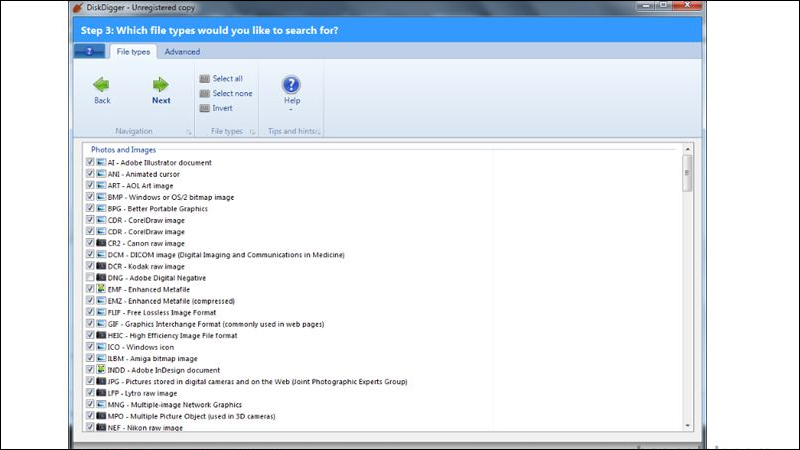Image resolution: width=800 pixels, height=450 pixels.
Task: Select 'ILBM - Amiga bitmap image' row
Action: click(x=153, y=358)
